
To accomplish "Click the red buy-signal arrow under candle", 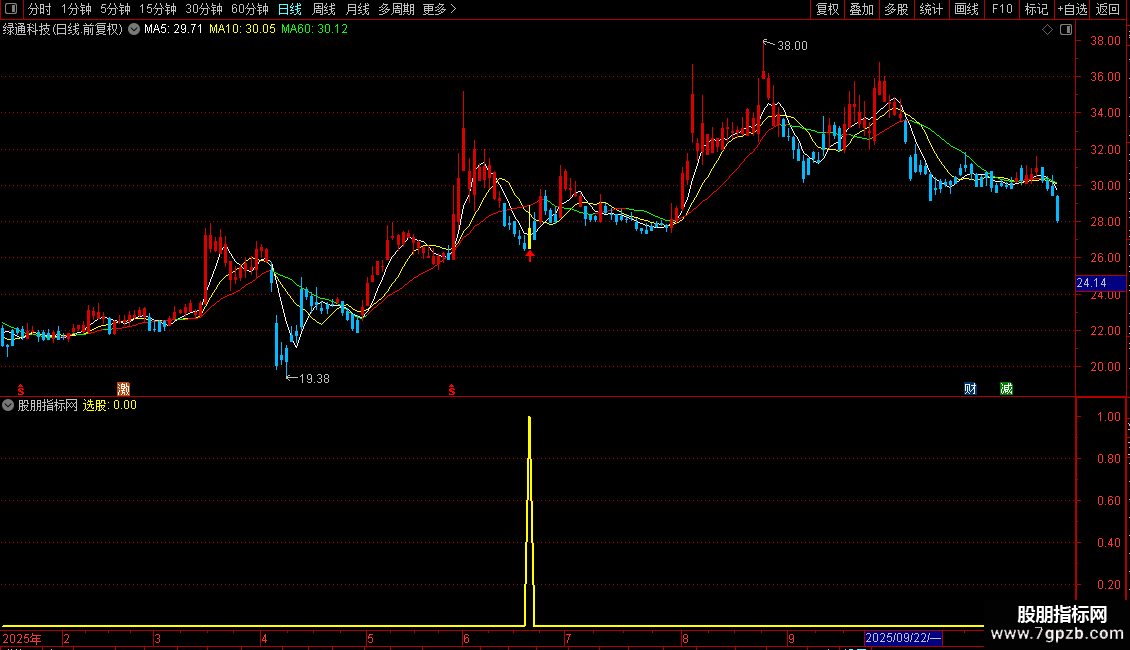I will tap(530, 255).
